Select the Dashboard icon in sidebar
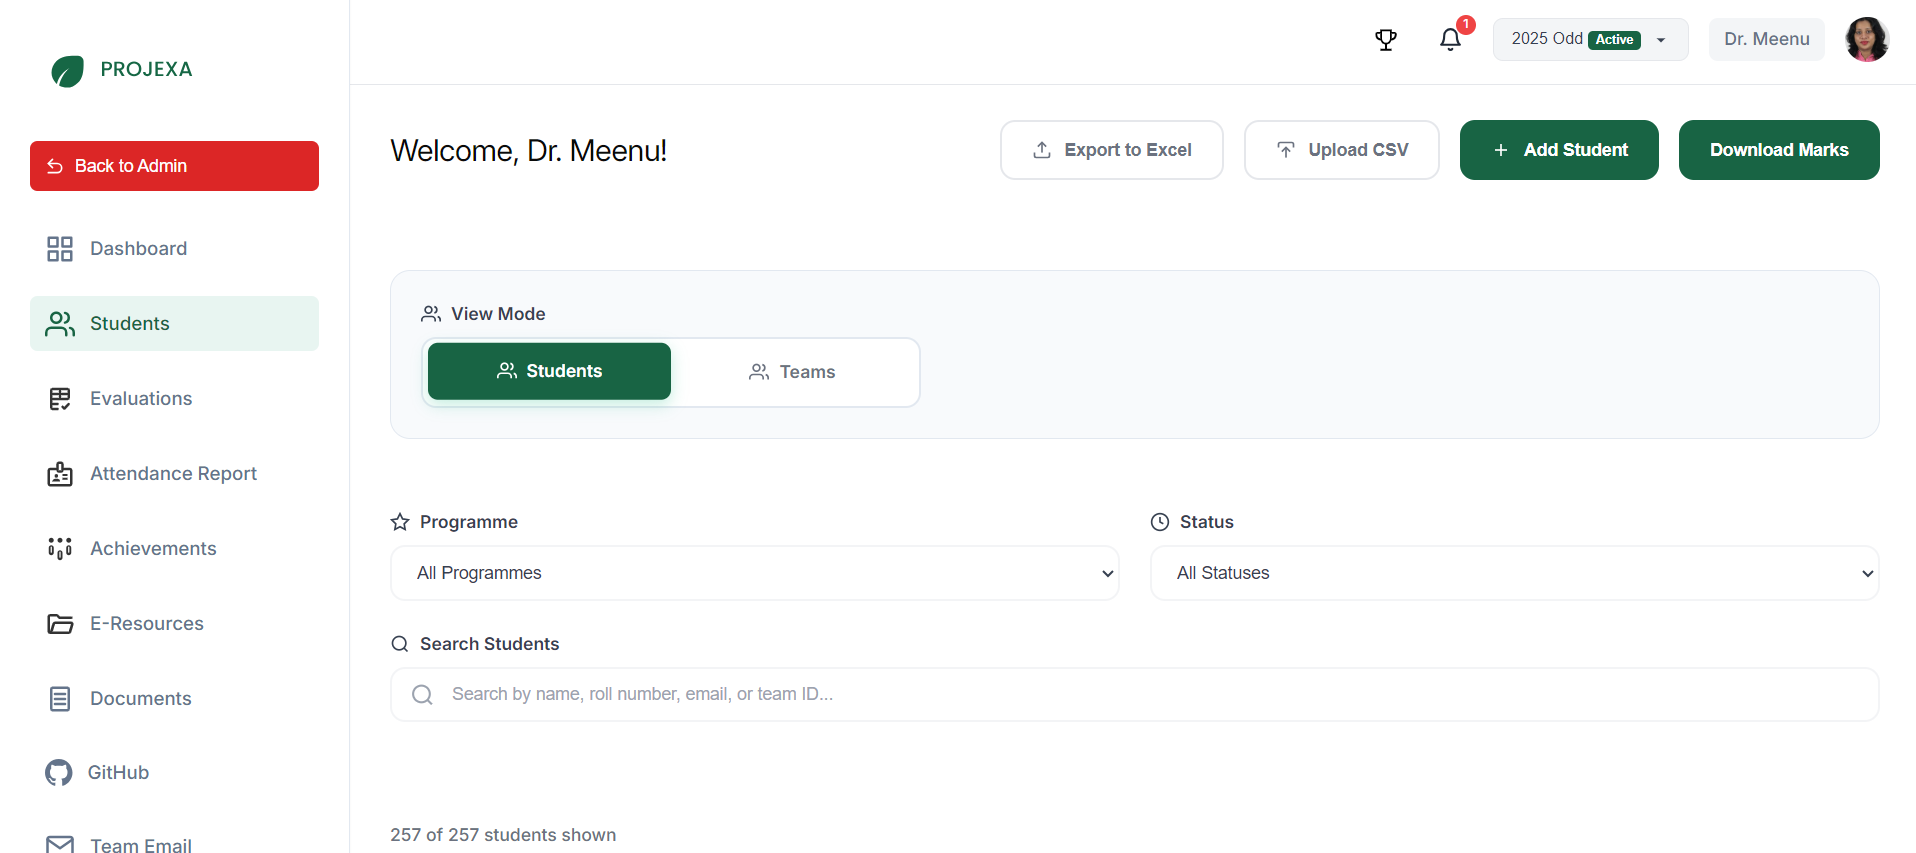Viewport: 1916px width, 853px height. coord(60,248)
